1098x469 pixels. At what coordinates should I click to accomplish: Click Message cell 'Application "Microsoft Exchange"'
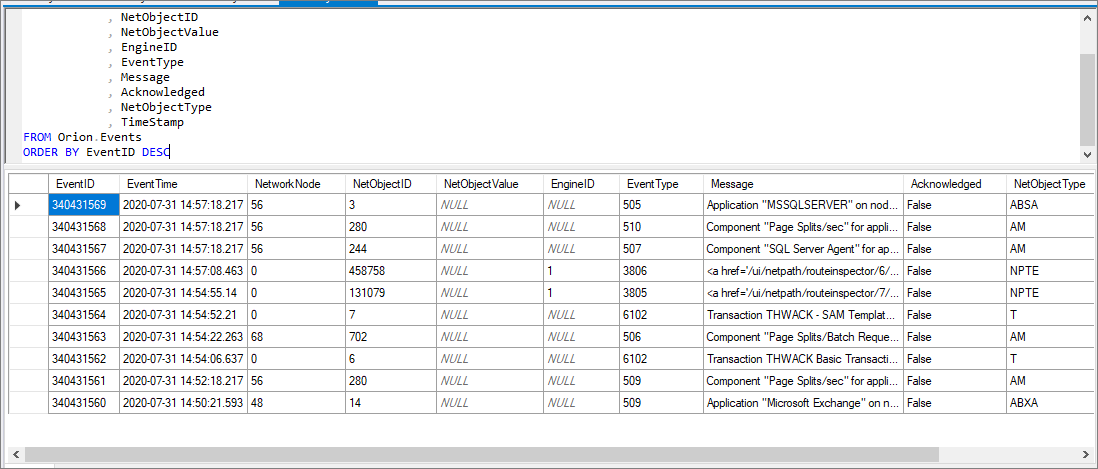(x=803, y=402)
